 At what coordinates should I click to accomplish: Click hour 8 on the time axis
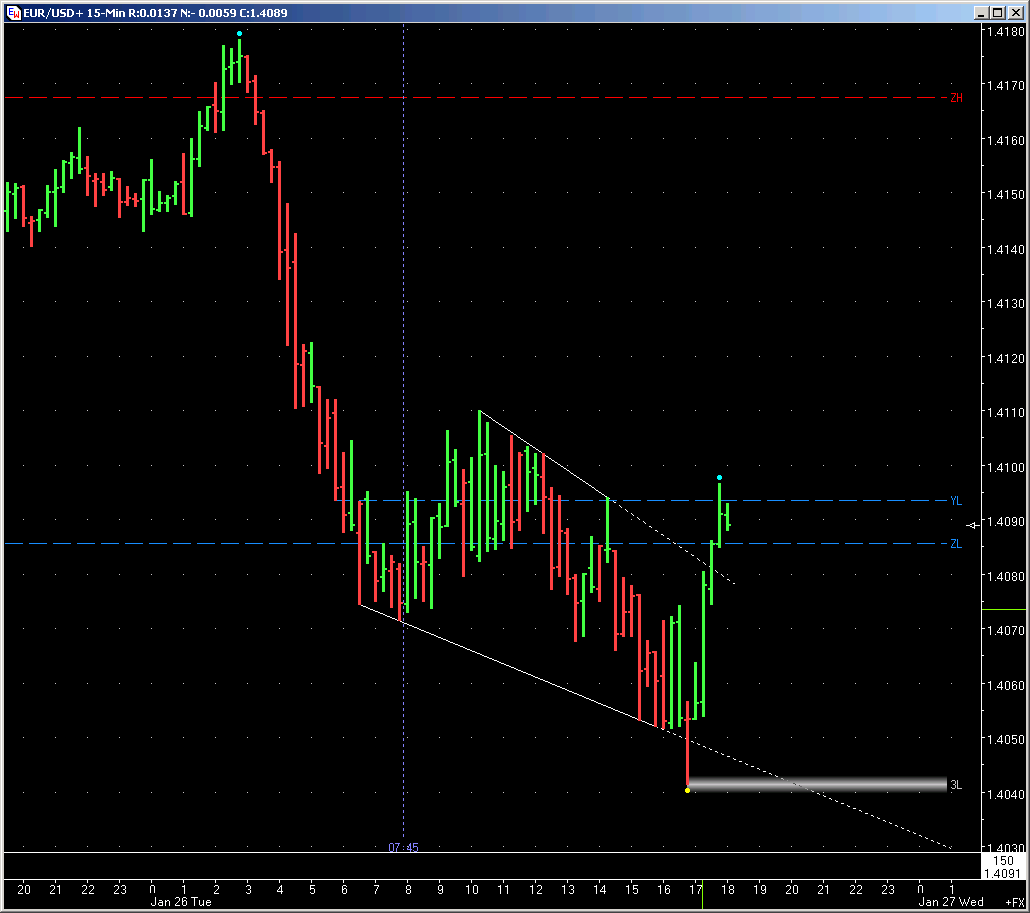click(408, 890)
